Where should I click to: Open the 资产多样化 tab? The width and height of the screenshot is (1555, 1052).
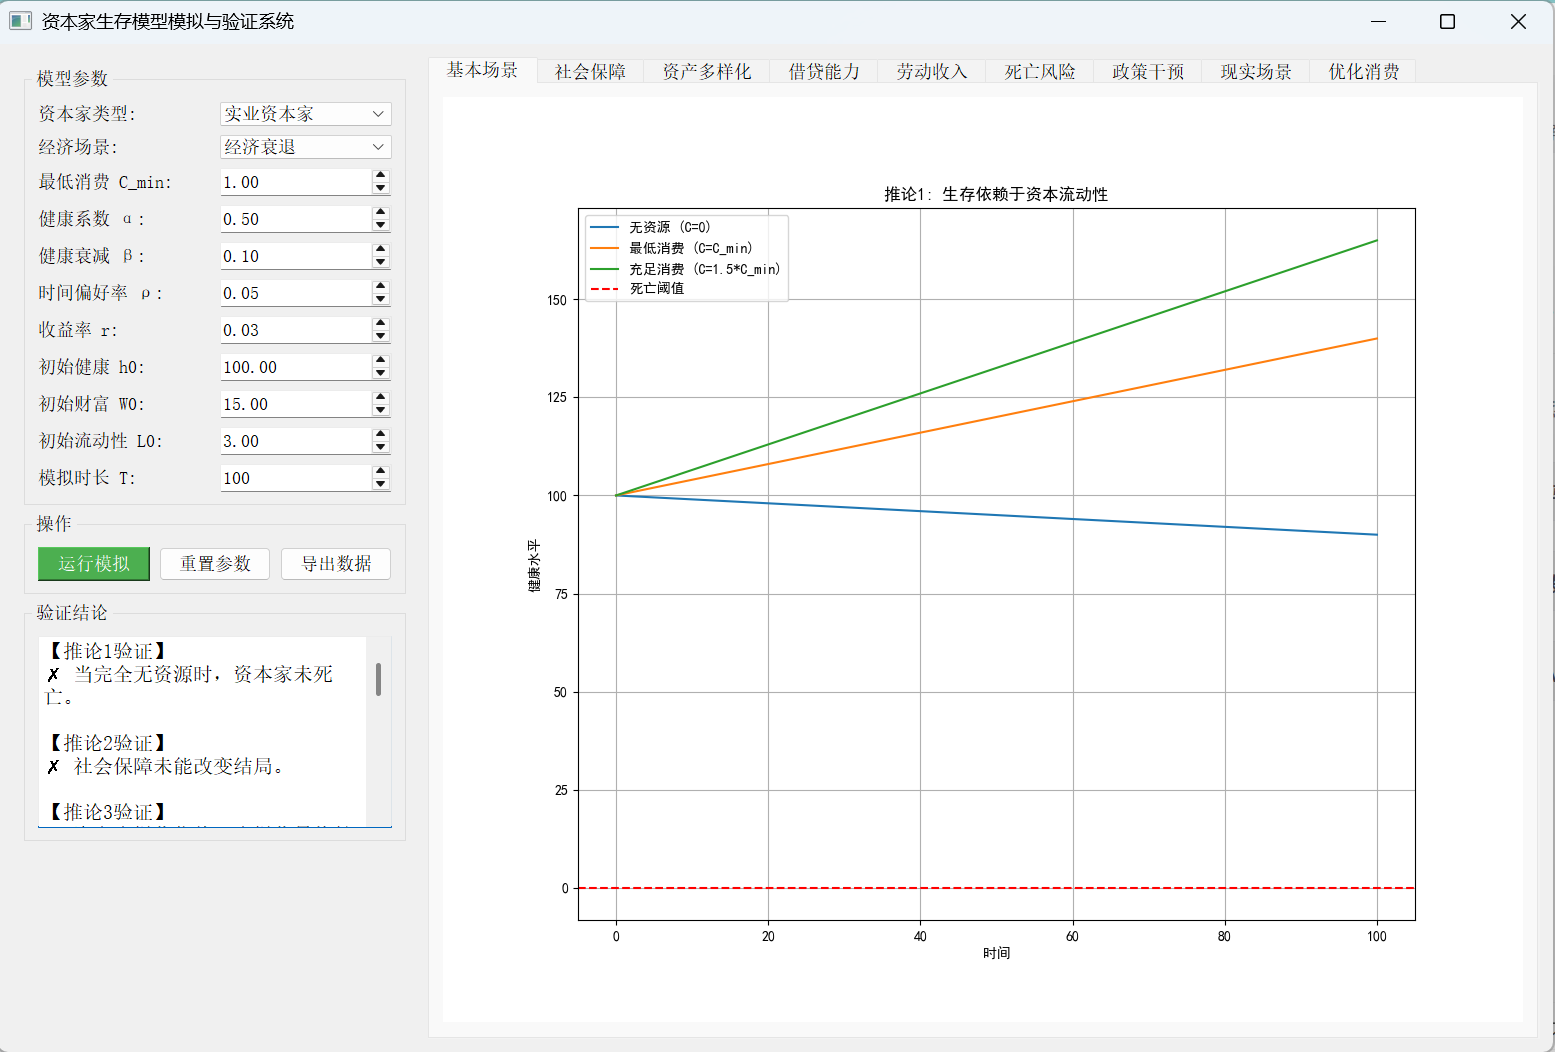[707, 72]
